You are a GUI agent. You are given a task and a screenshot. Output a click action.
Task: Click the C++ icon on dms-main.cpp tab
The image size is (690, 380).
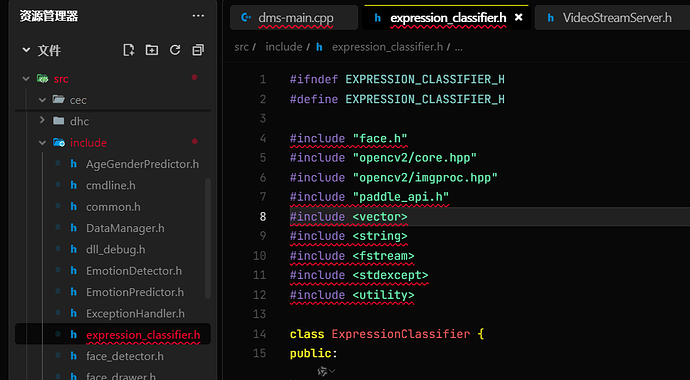pyautogui.click(x=246, y=18)
